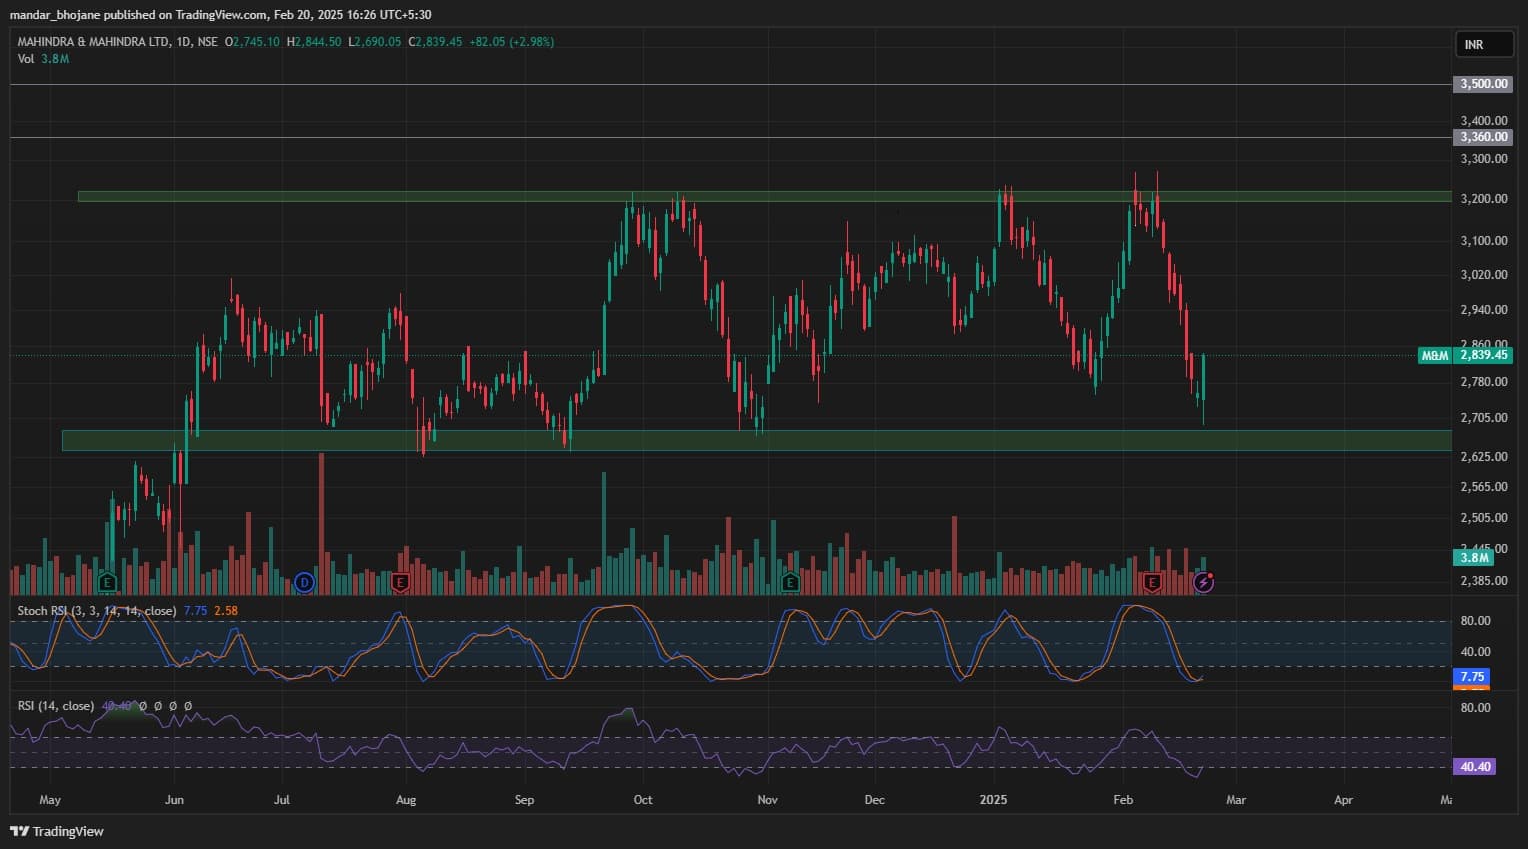
Task: Click the M&M symbol tag on price axis
Action: [1435, 355]
